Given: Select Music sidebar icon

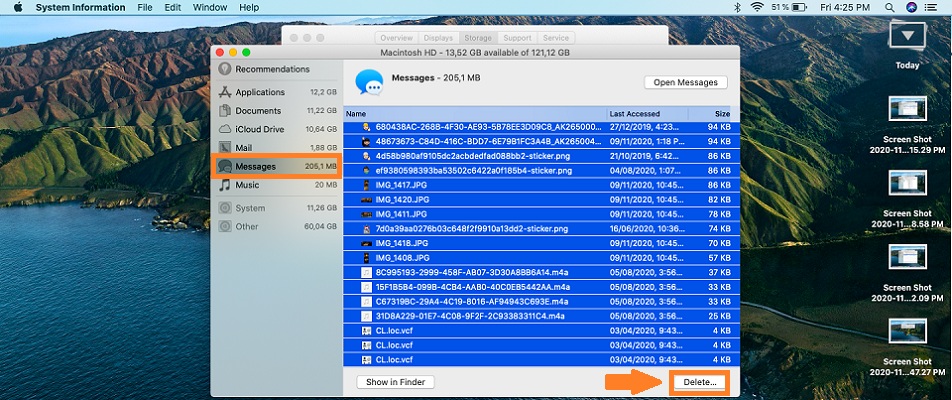Looking at the screenshot, I should coord(225,185).
